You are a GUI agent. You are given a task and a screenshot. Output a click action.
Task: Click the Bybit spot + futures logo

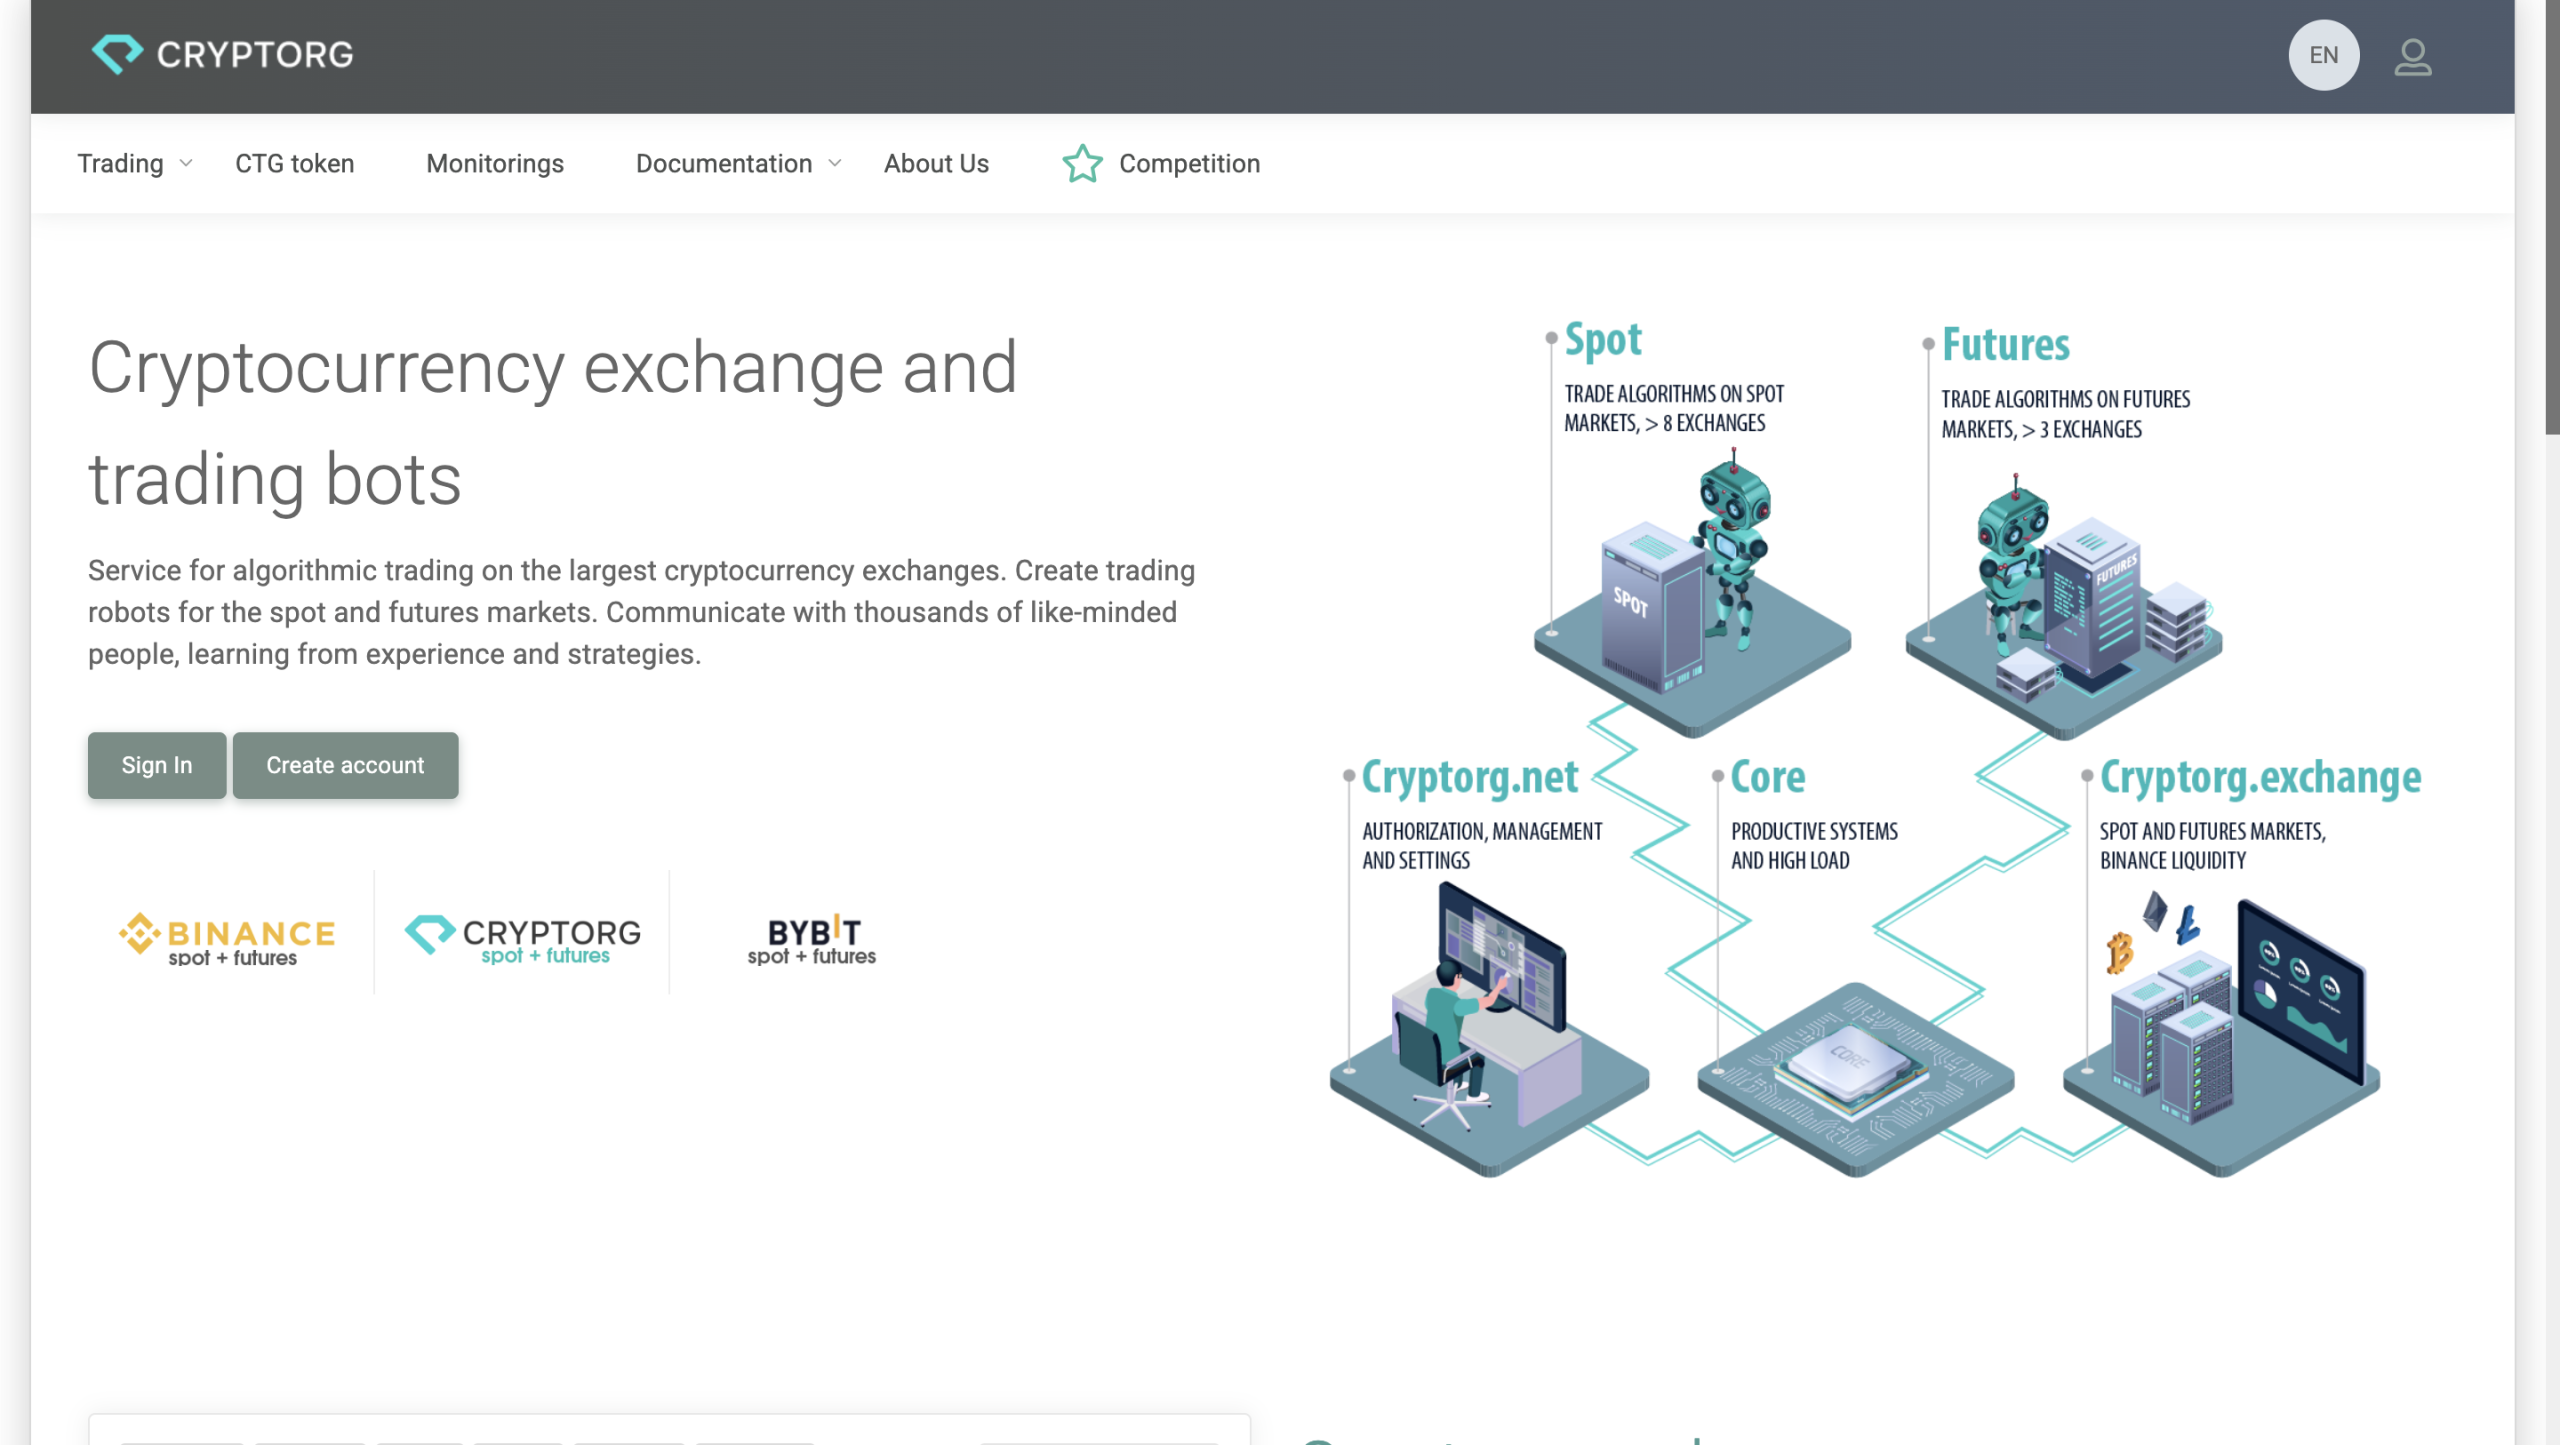pyautogui.click(x=812, y=940)
